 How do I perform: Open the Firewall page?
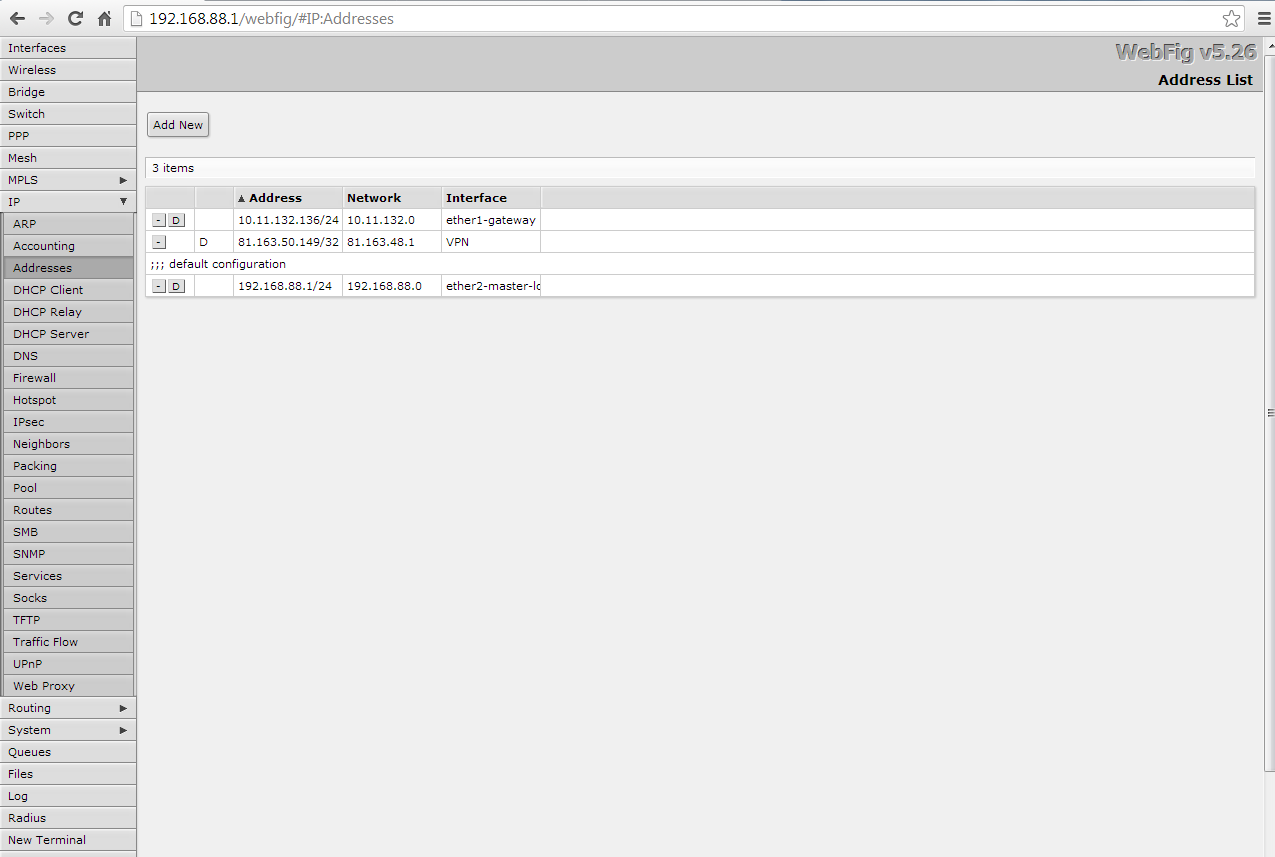[68, 378]
